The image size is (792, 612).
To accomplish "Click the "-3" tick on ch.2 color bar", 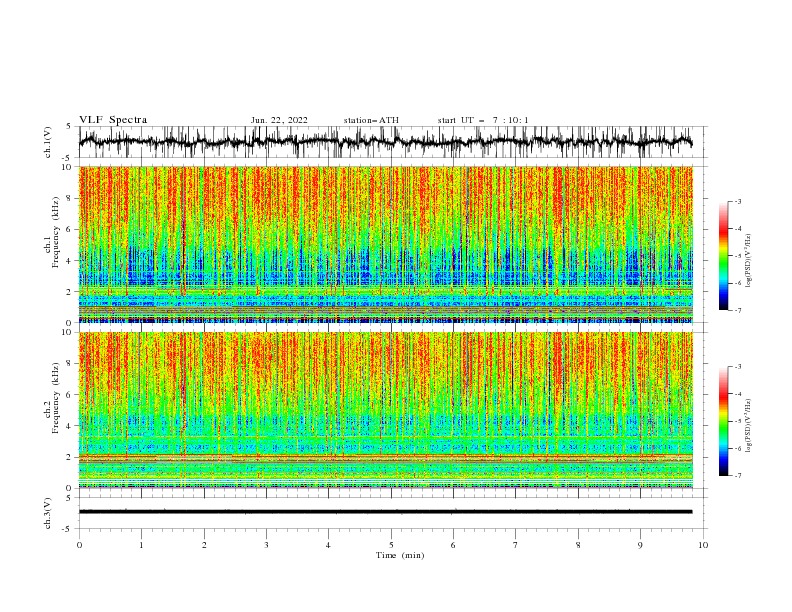I will click(x=737, y=367).
